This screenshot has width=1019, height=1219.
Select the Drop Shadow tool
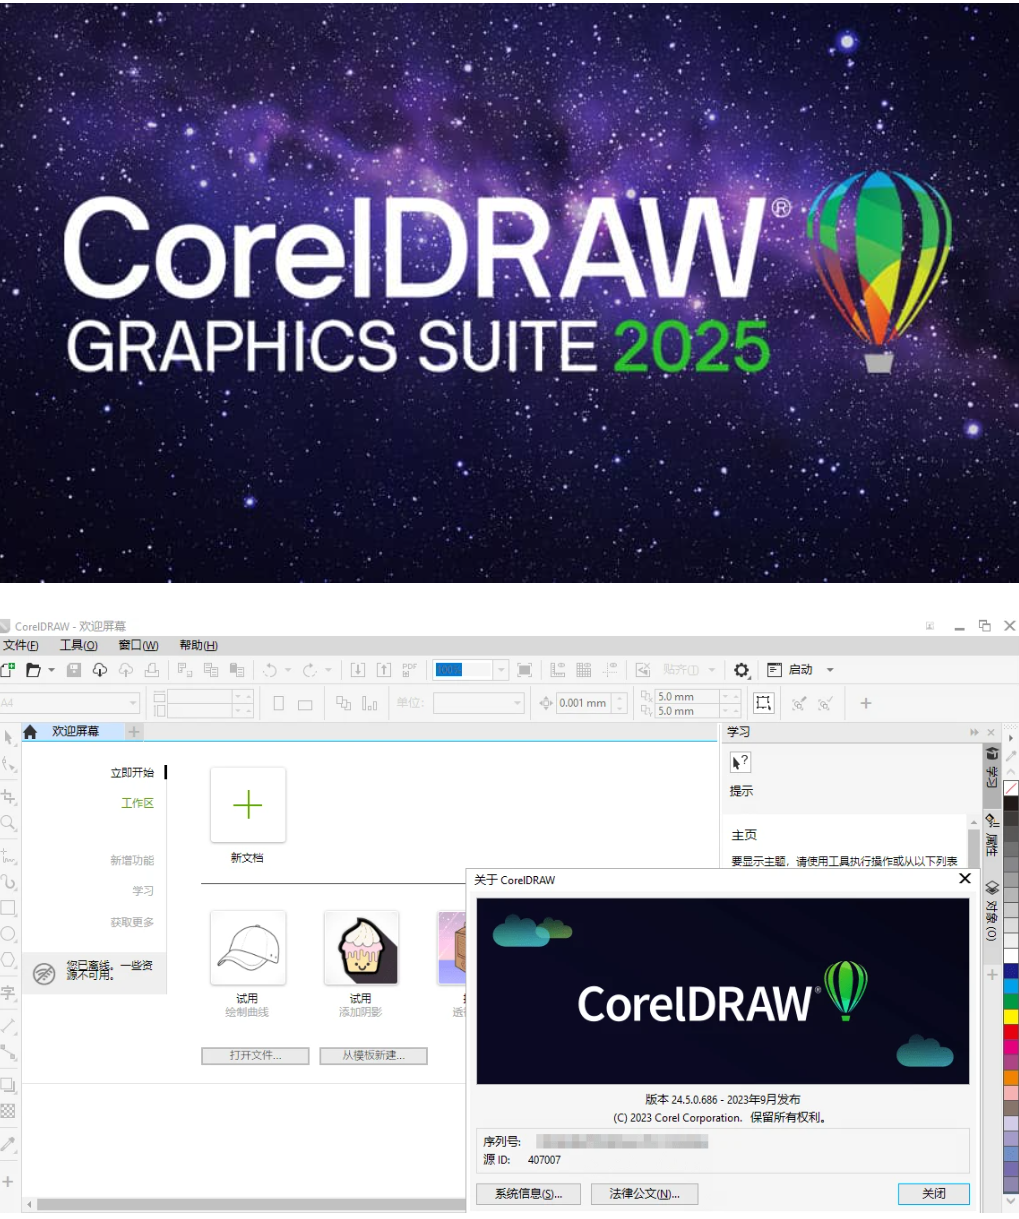coord(8,1085)
